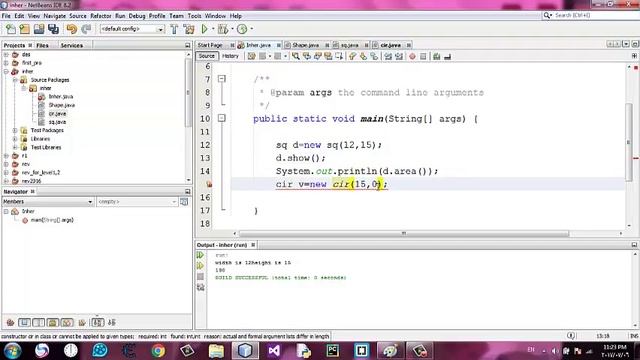
Task: Click the red Start Macro Recording icon
Action: 412,56
